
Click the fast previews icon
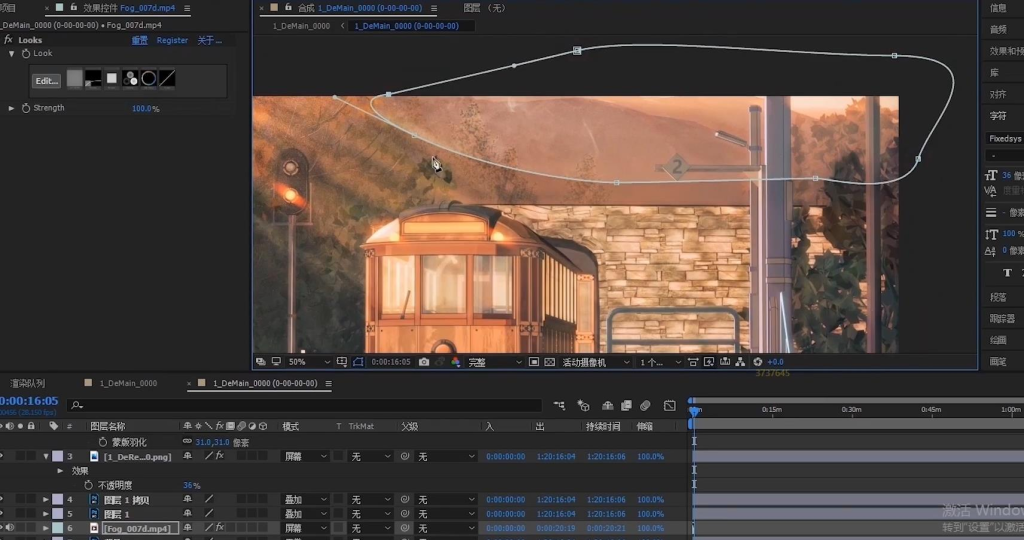coord(709,362)
